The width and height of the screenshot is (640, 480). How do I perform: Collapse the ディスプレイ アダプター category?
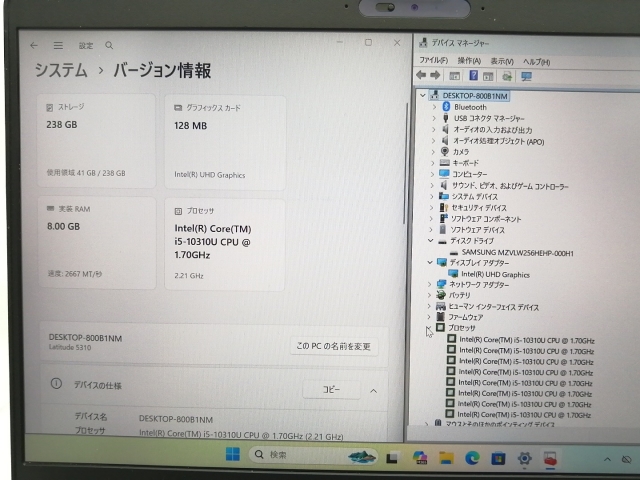(430, 262)
